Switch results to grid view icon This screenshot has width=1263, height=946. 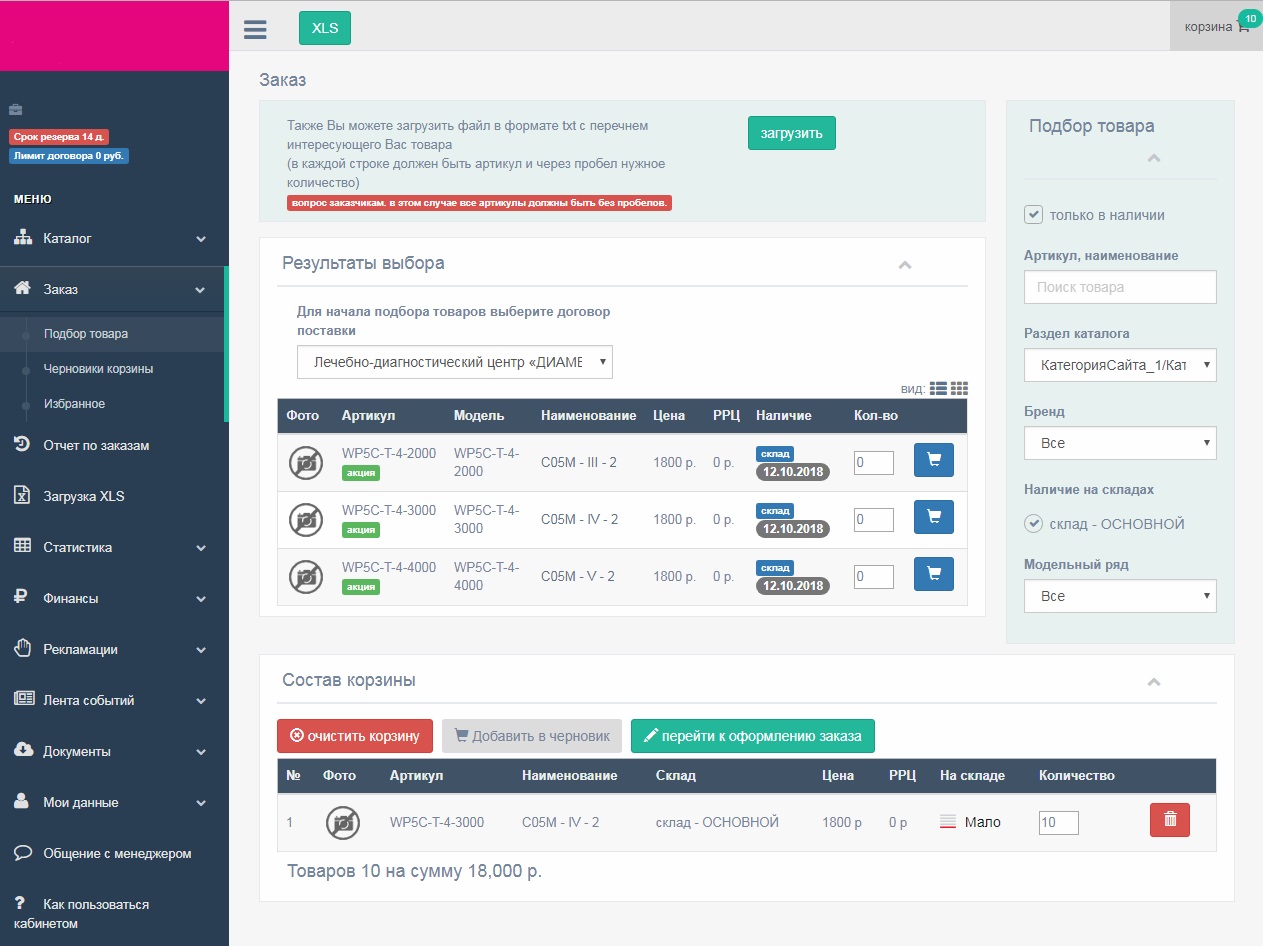tap(959, 389)
